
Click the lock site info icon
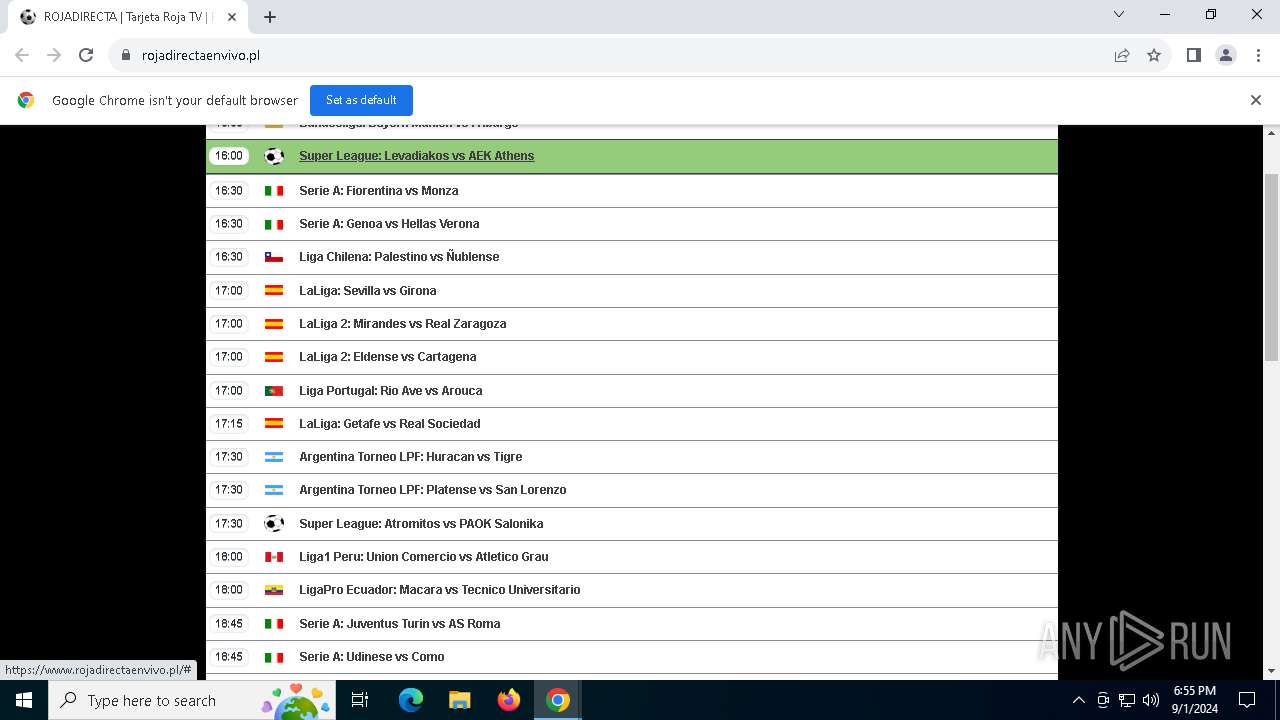[x=126, y=55]
